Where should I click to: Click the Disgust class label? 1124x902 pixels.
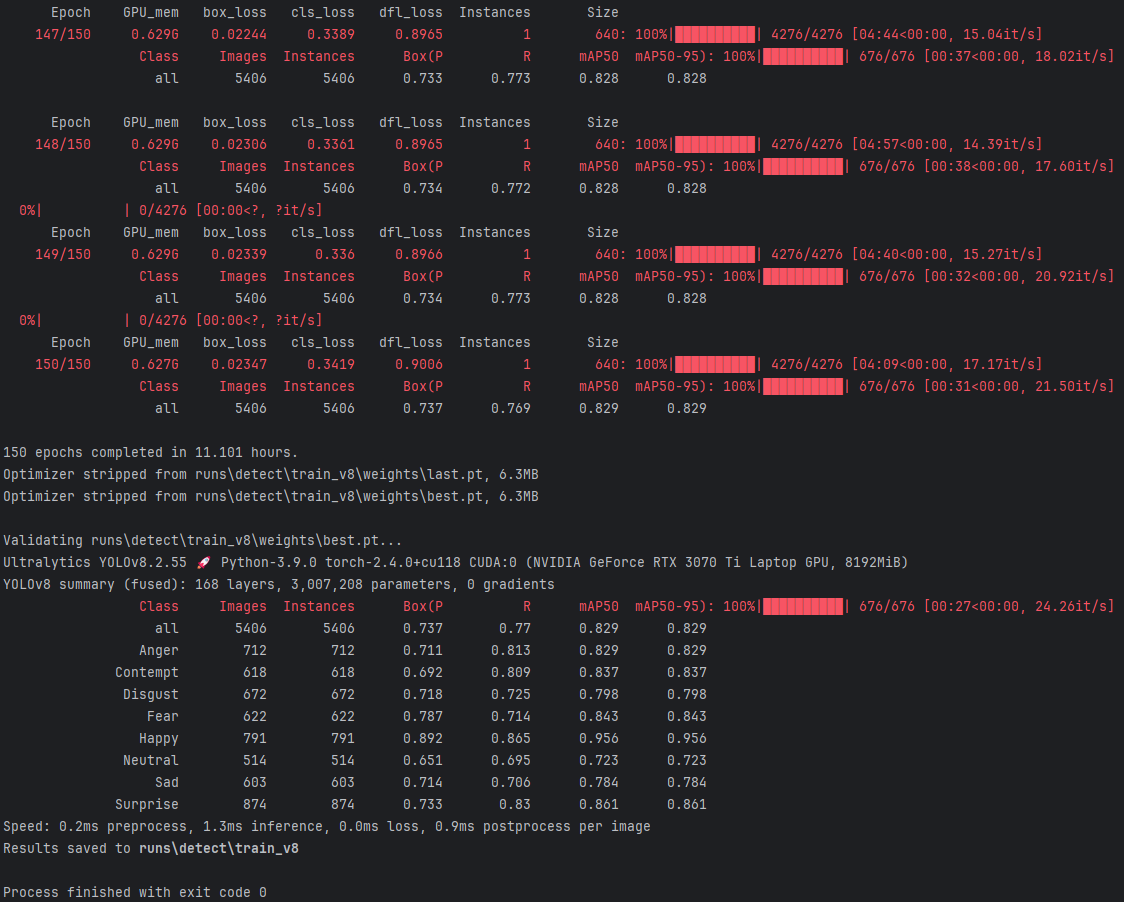(151, 695)
